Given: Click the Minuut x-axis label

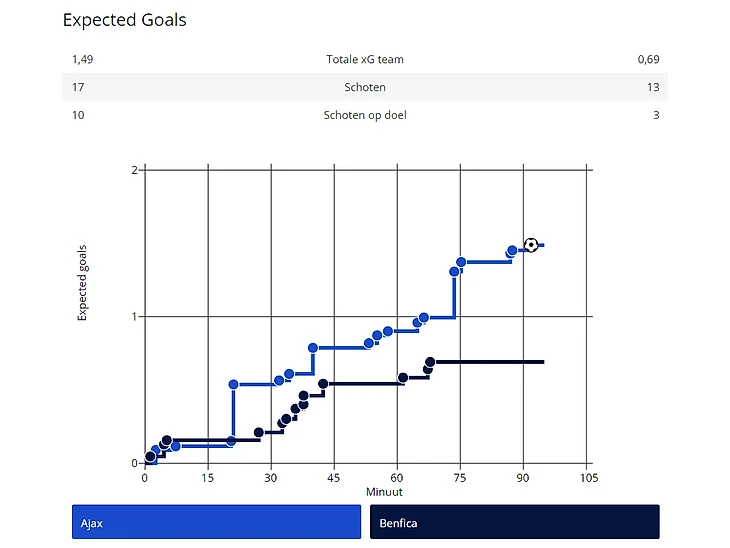Looking at the screenshot, I should pos(366,492).
